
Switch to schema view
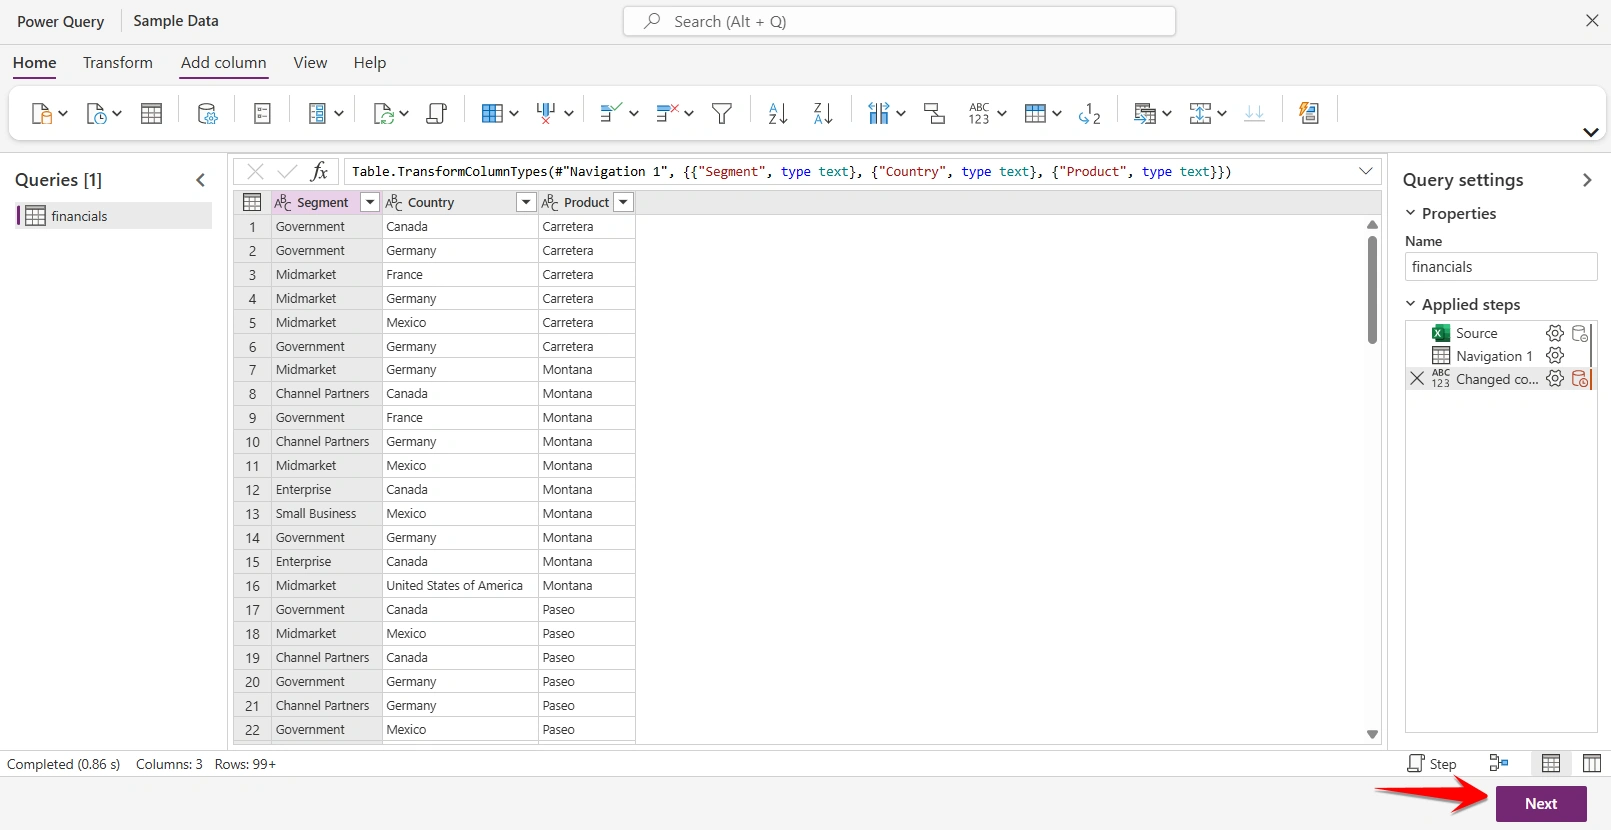1591,764
